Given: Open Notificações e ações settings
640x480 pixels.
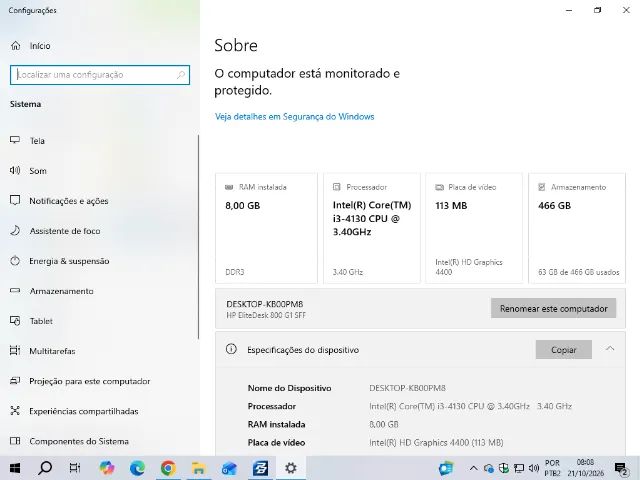Looking at the screenshot, I should coord(69,201).
